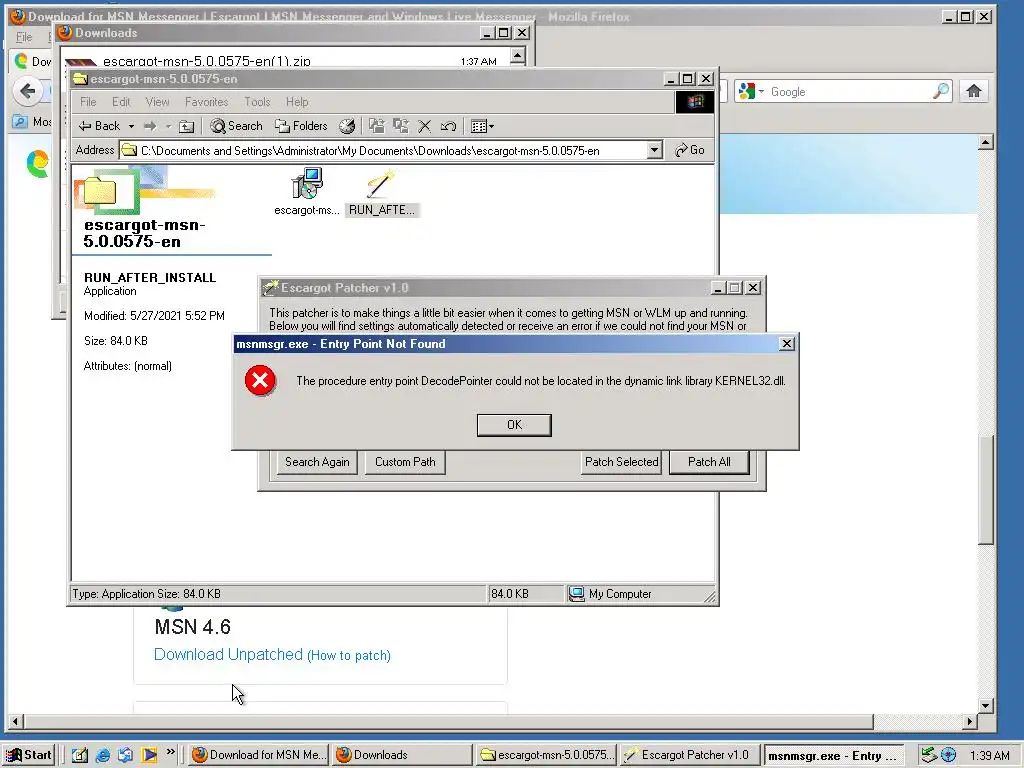Viewport: 1024px width, 768px height.
Task: Switch to Download for MSN Me... taskbar button
Action: (x=259, y=755)
